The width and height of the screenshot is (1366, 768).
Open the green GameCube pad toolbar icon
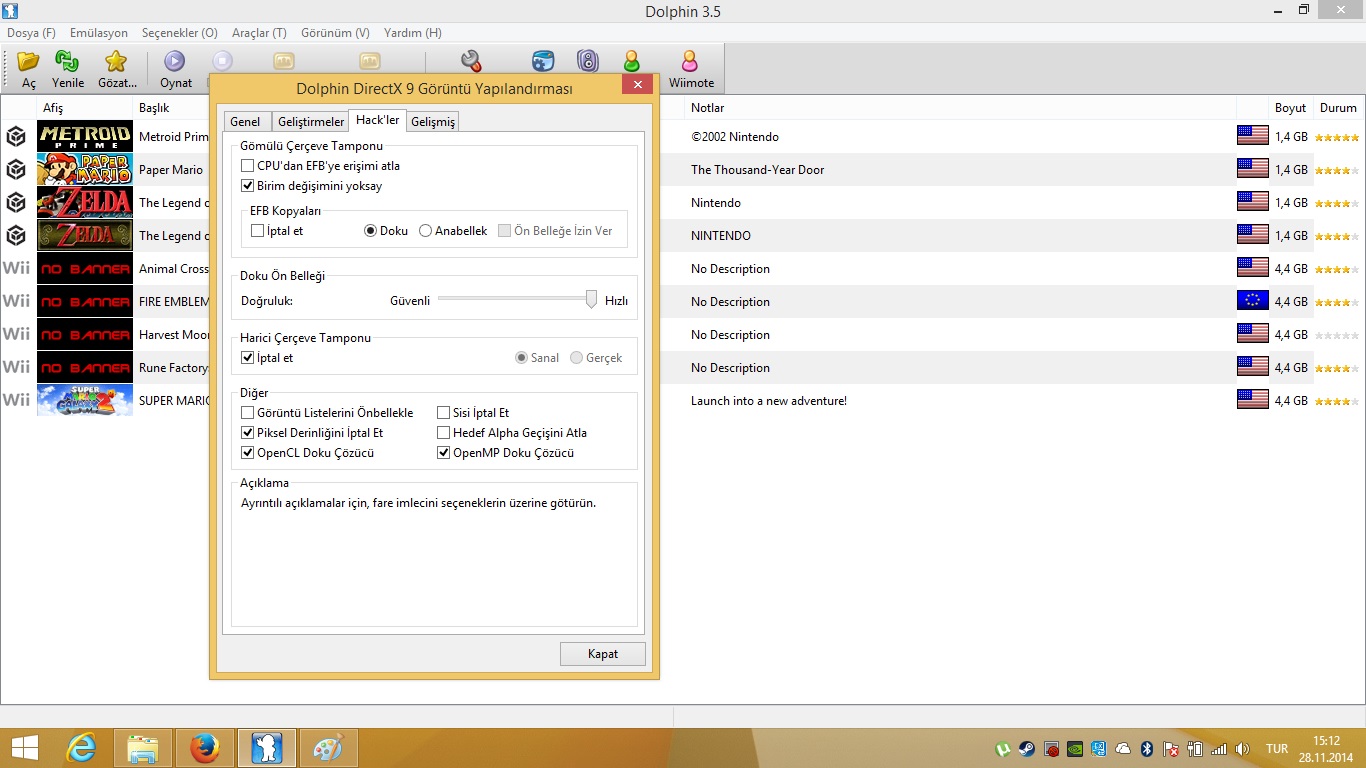click(631, 62)
